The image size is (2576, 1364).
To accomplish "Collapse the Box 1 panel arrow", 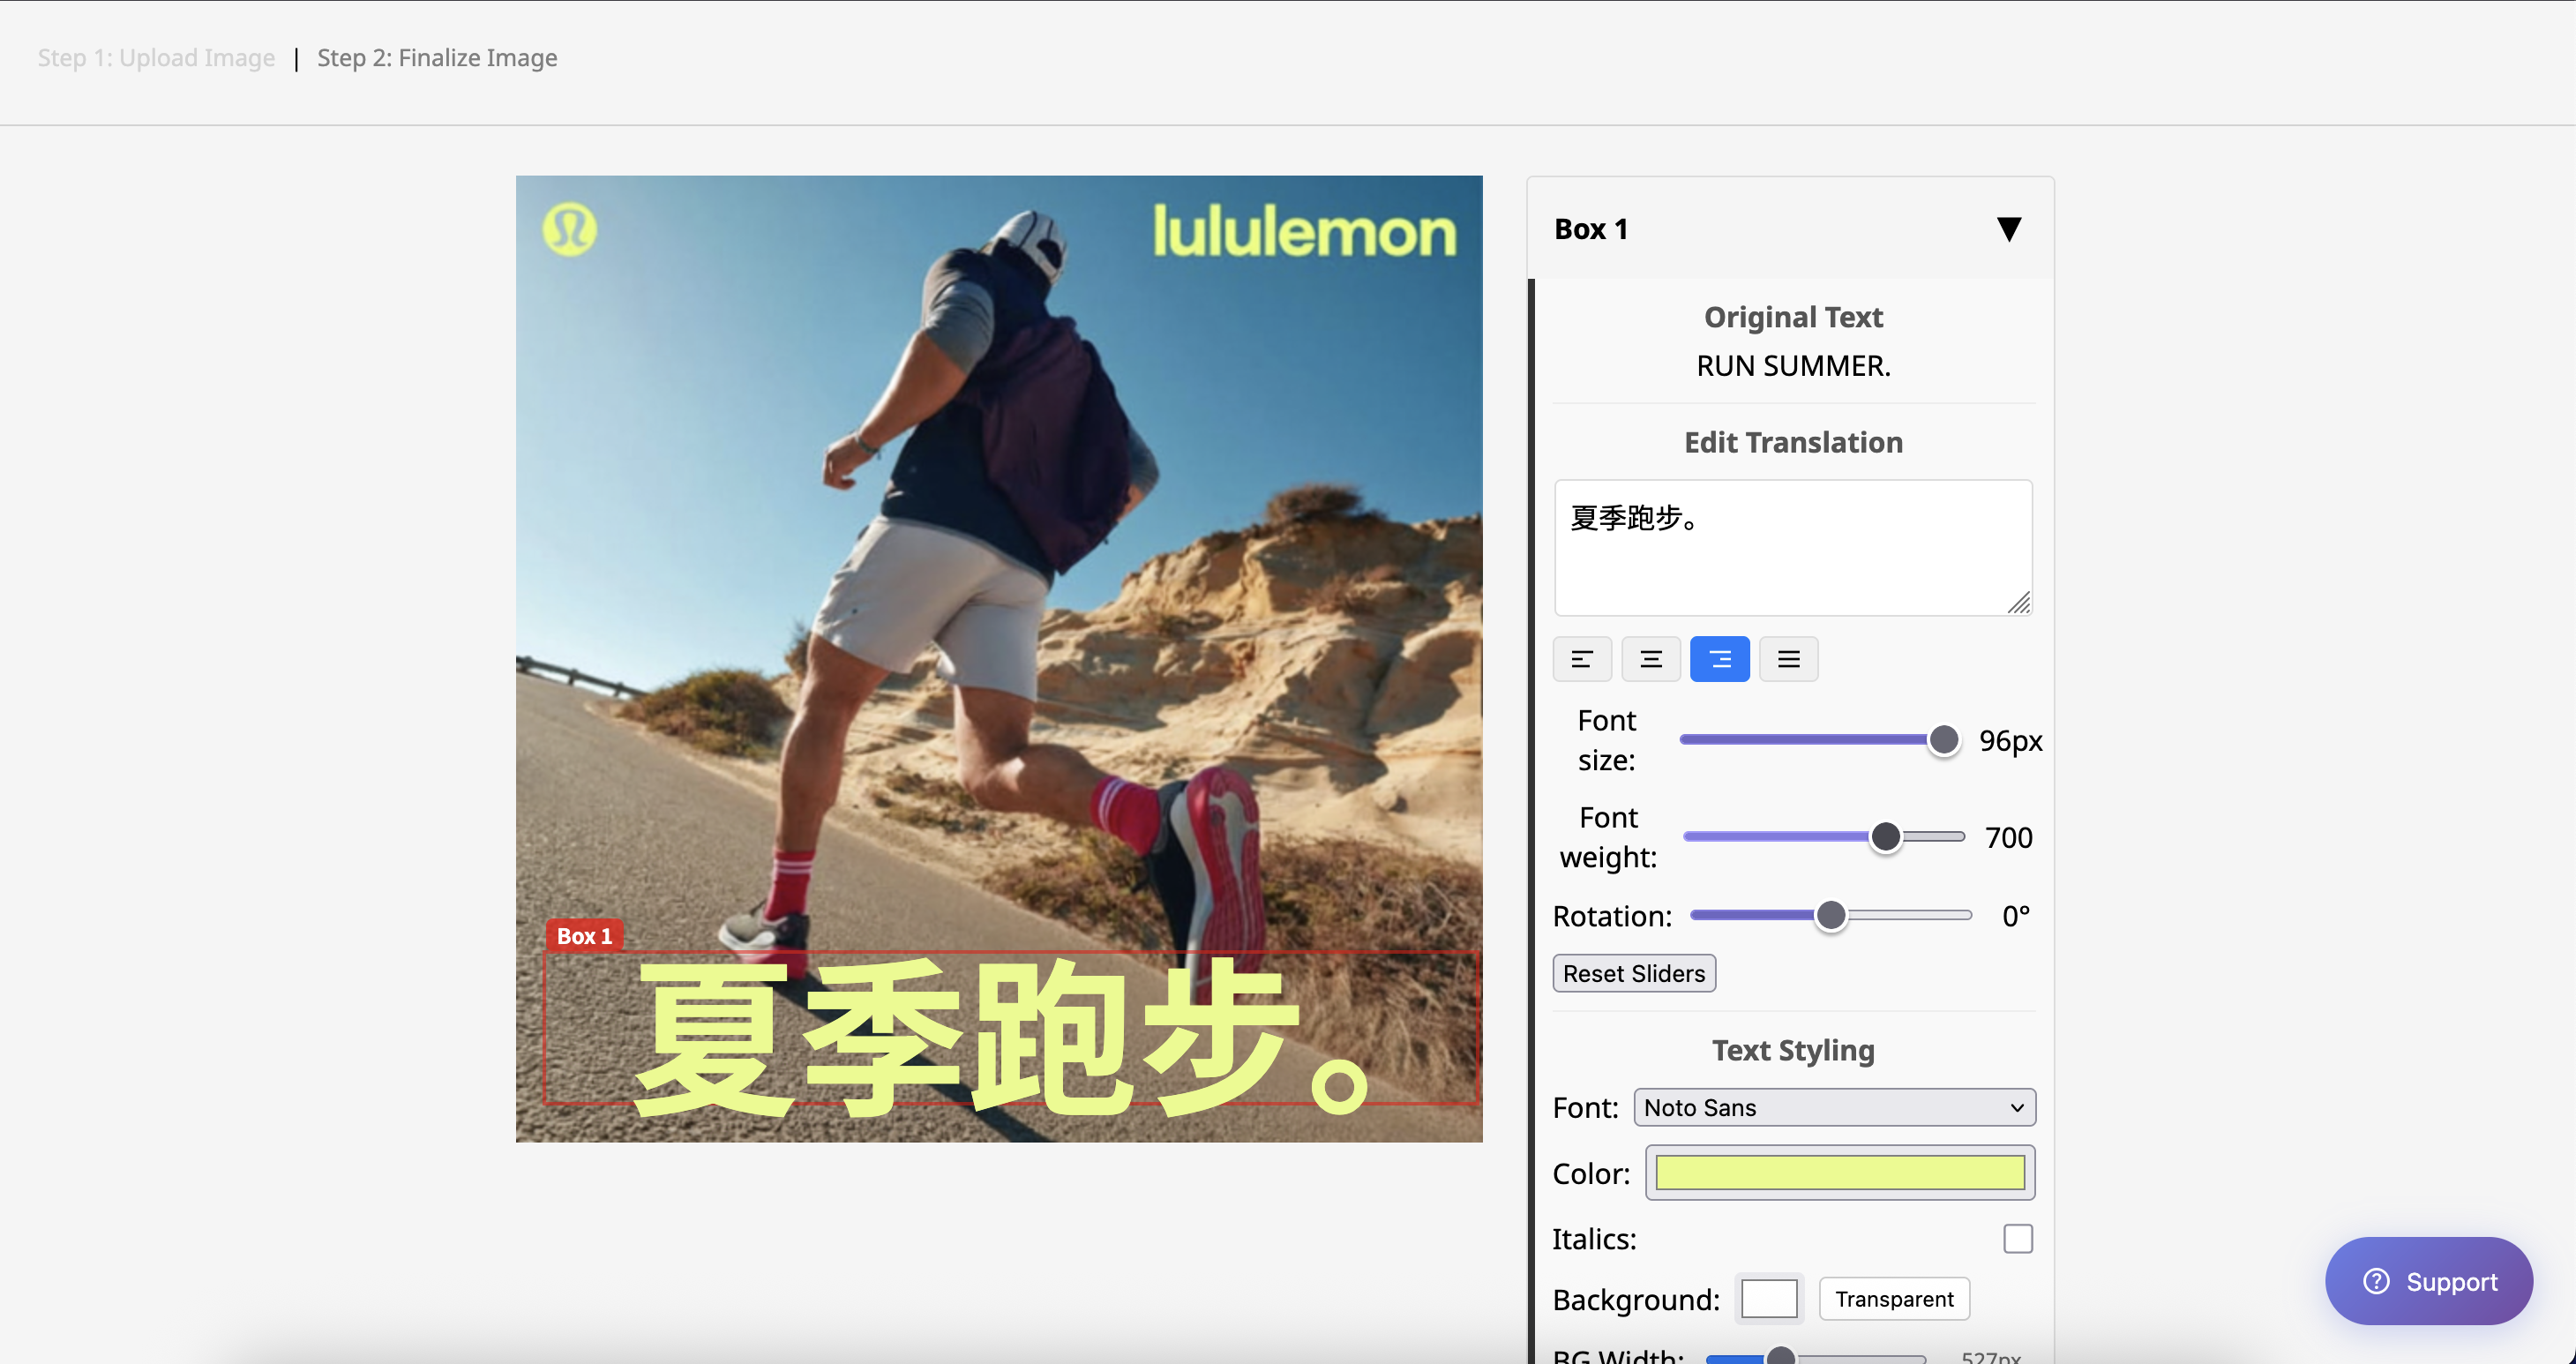I will click(2008, 229).
